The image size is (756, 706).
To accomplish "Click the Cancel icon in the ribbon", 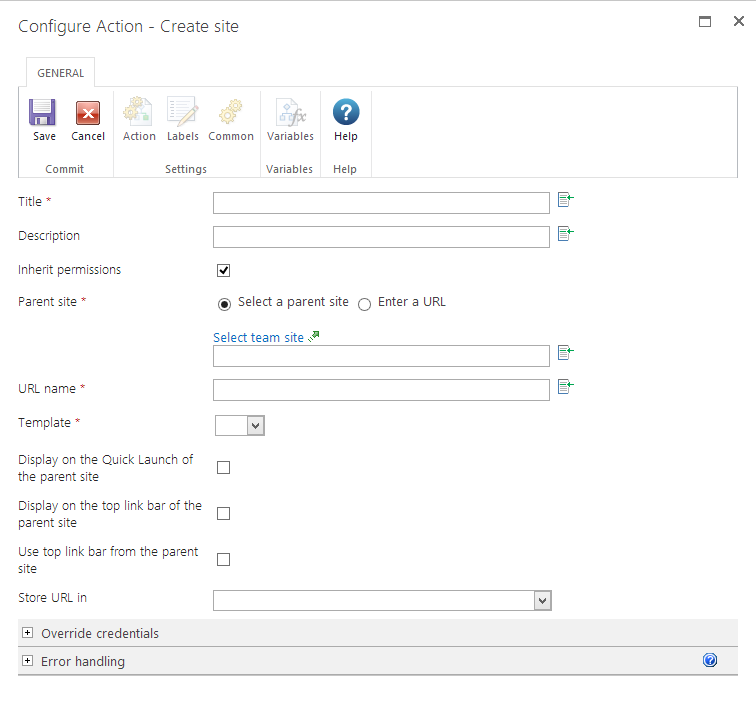I will [x=88, y=113].
